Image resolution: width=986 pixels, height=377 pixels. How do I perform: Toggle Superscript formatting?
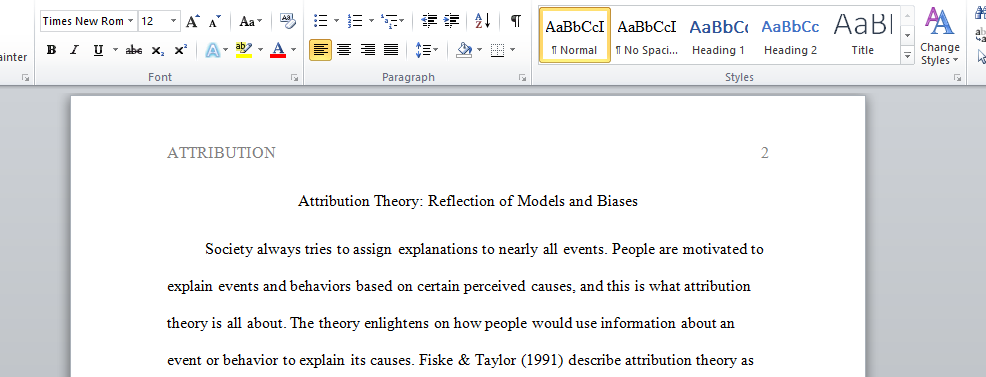click(x=180, y=50)
